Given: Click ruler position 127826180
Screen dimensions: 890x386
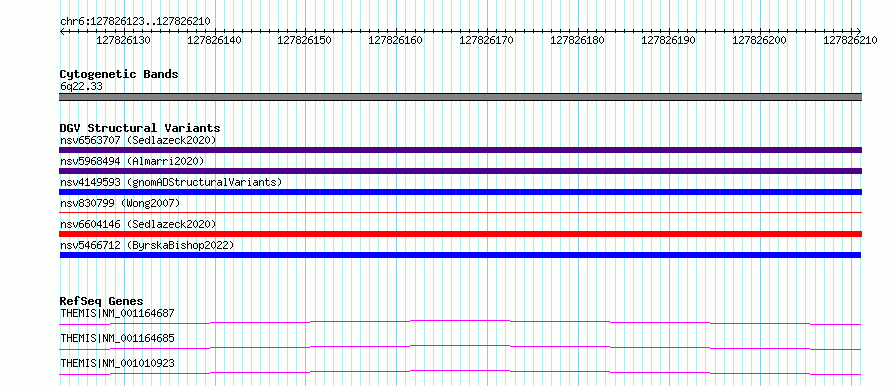Looking at the screenshot, I should point(578,40).
